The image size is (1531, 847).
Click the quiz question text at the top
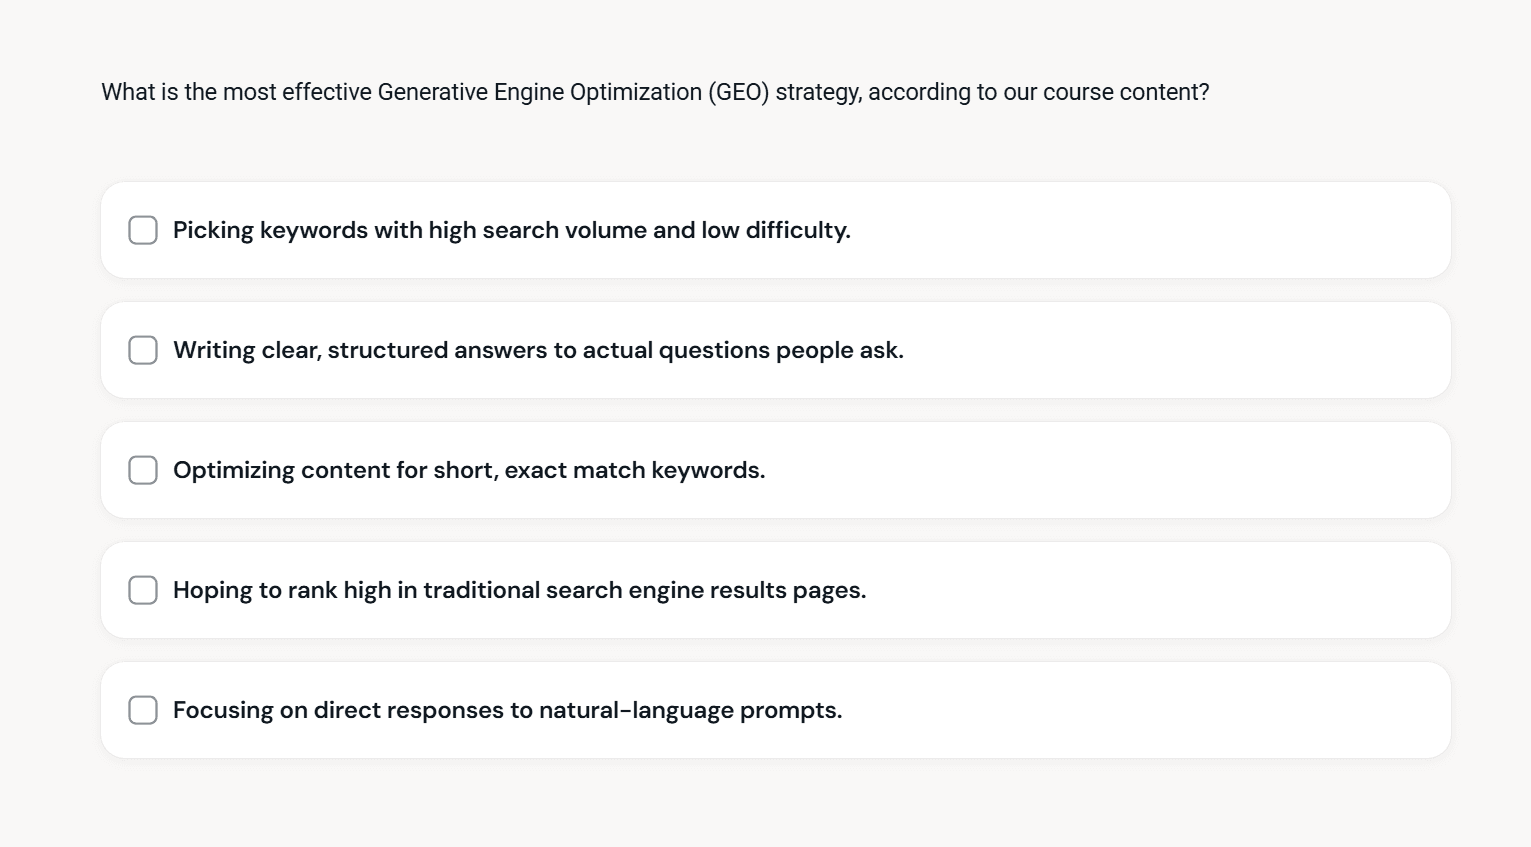655,92
